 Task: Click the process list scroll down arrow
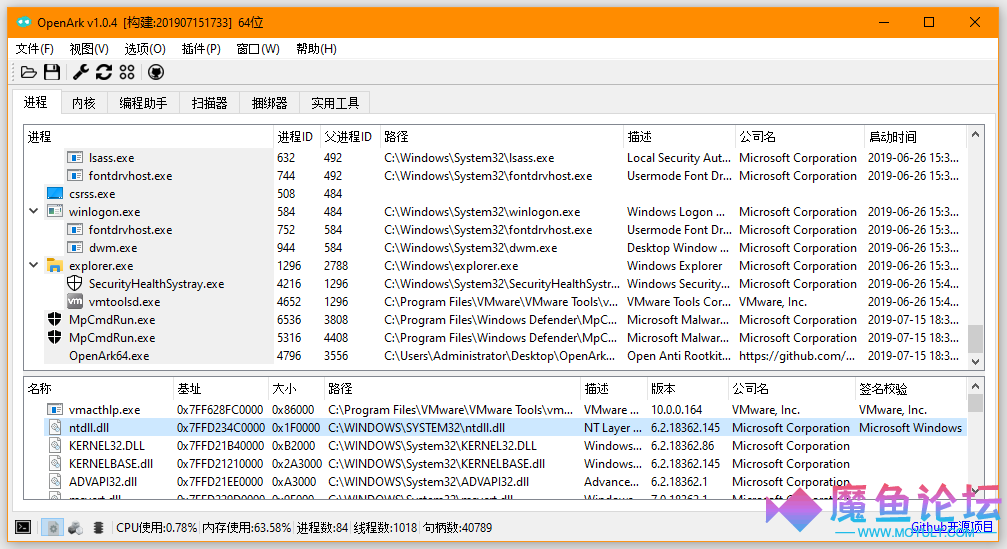(975, 362)
